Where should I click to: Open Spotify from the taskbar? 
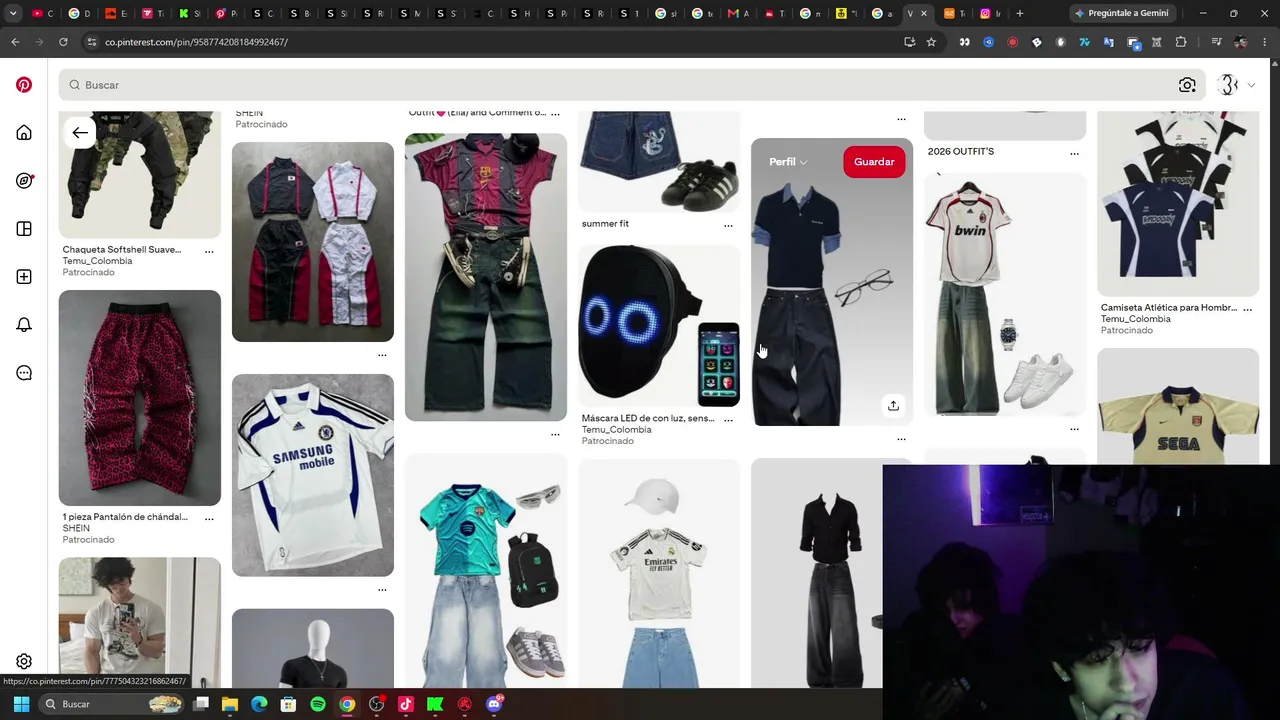318,704
